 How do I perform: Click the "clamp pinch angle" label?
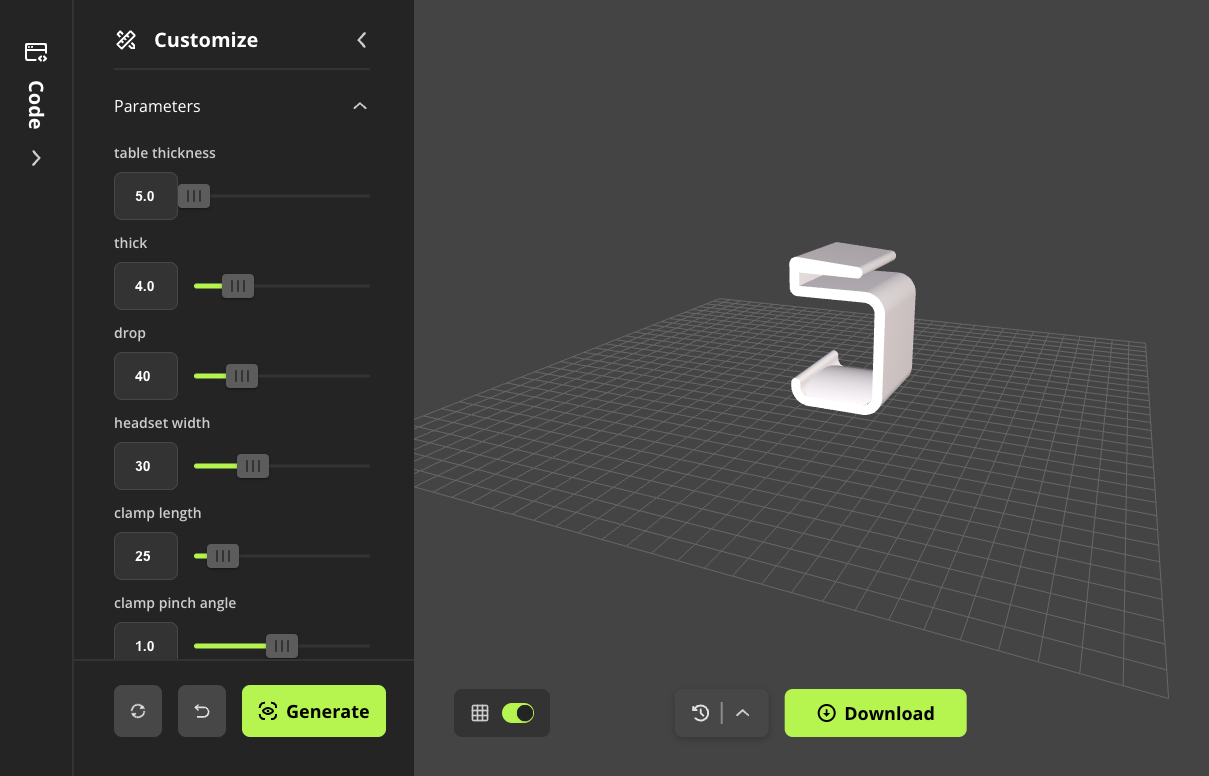click(175, 603)
